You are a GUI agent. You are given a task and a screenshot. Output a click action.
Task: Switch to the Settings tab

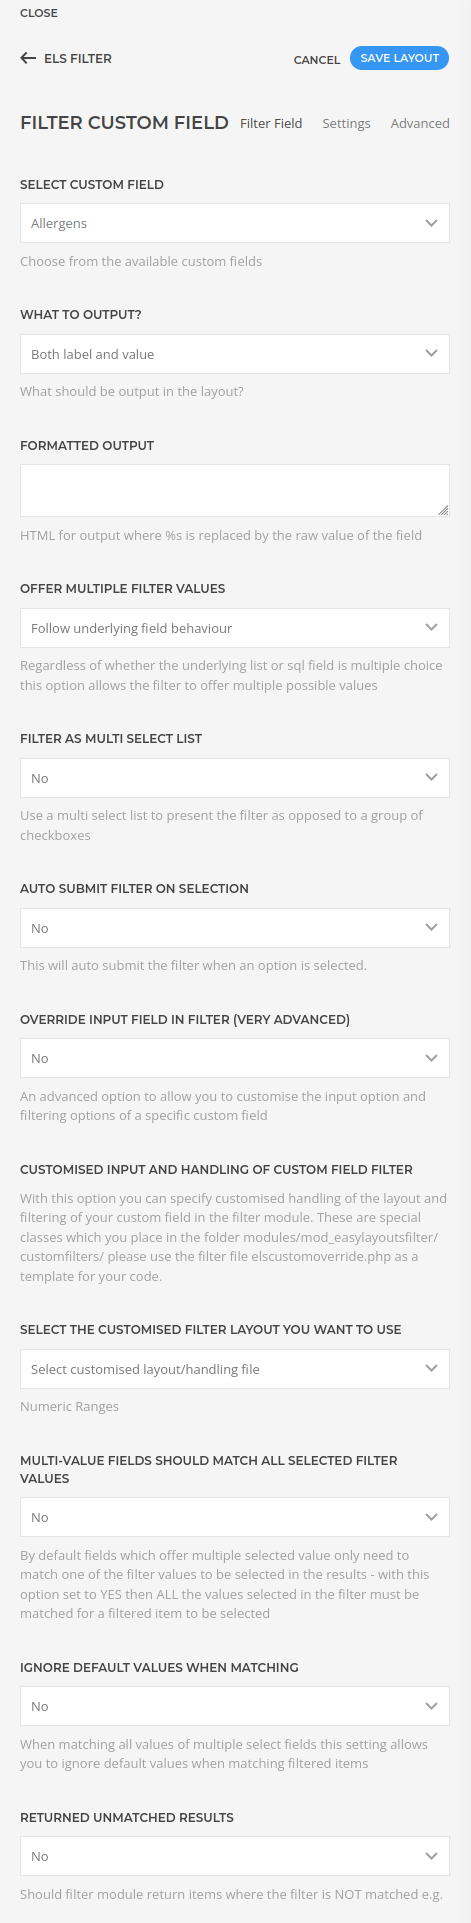(x=346, y=123)
